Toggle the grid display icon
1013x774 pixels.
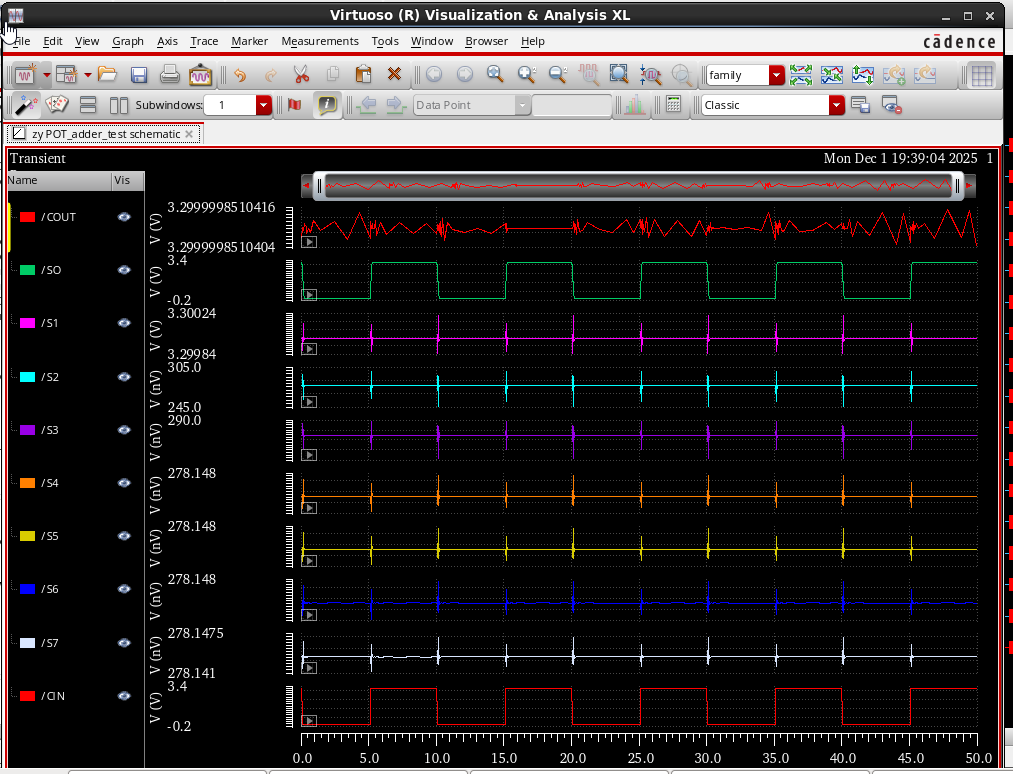point(981,75)
